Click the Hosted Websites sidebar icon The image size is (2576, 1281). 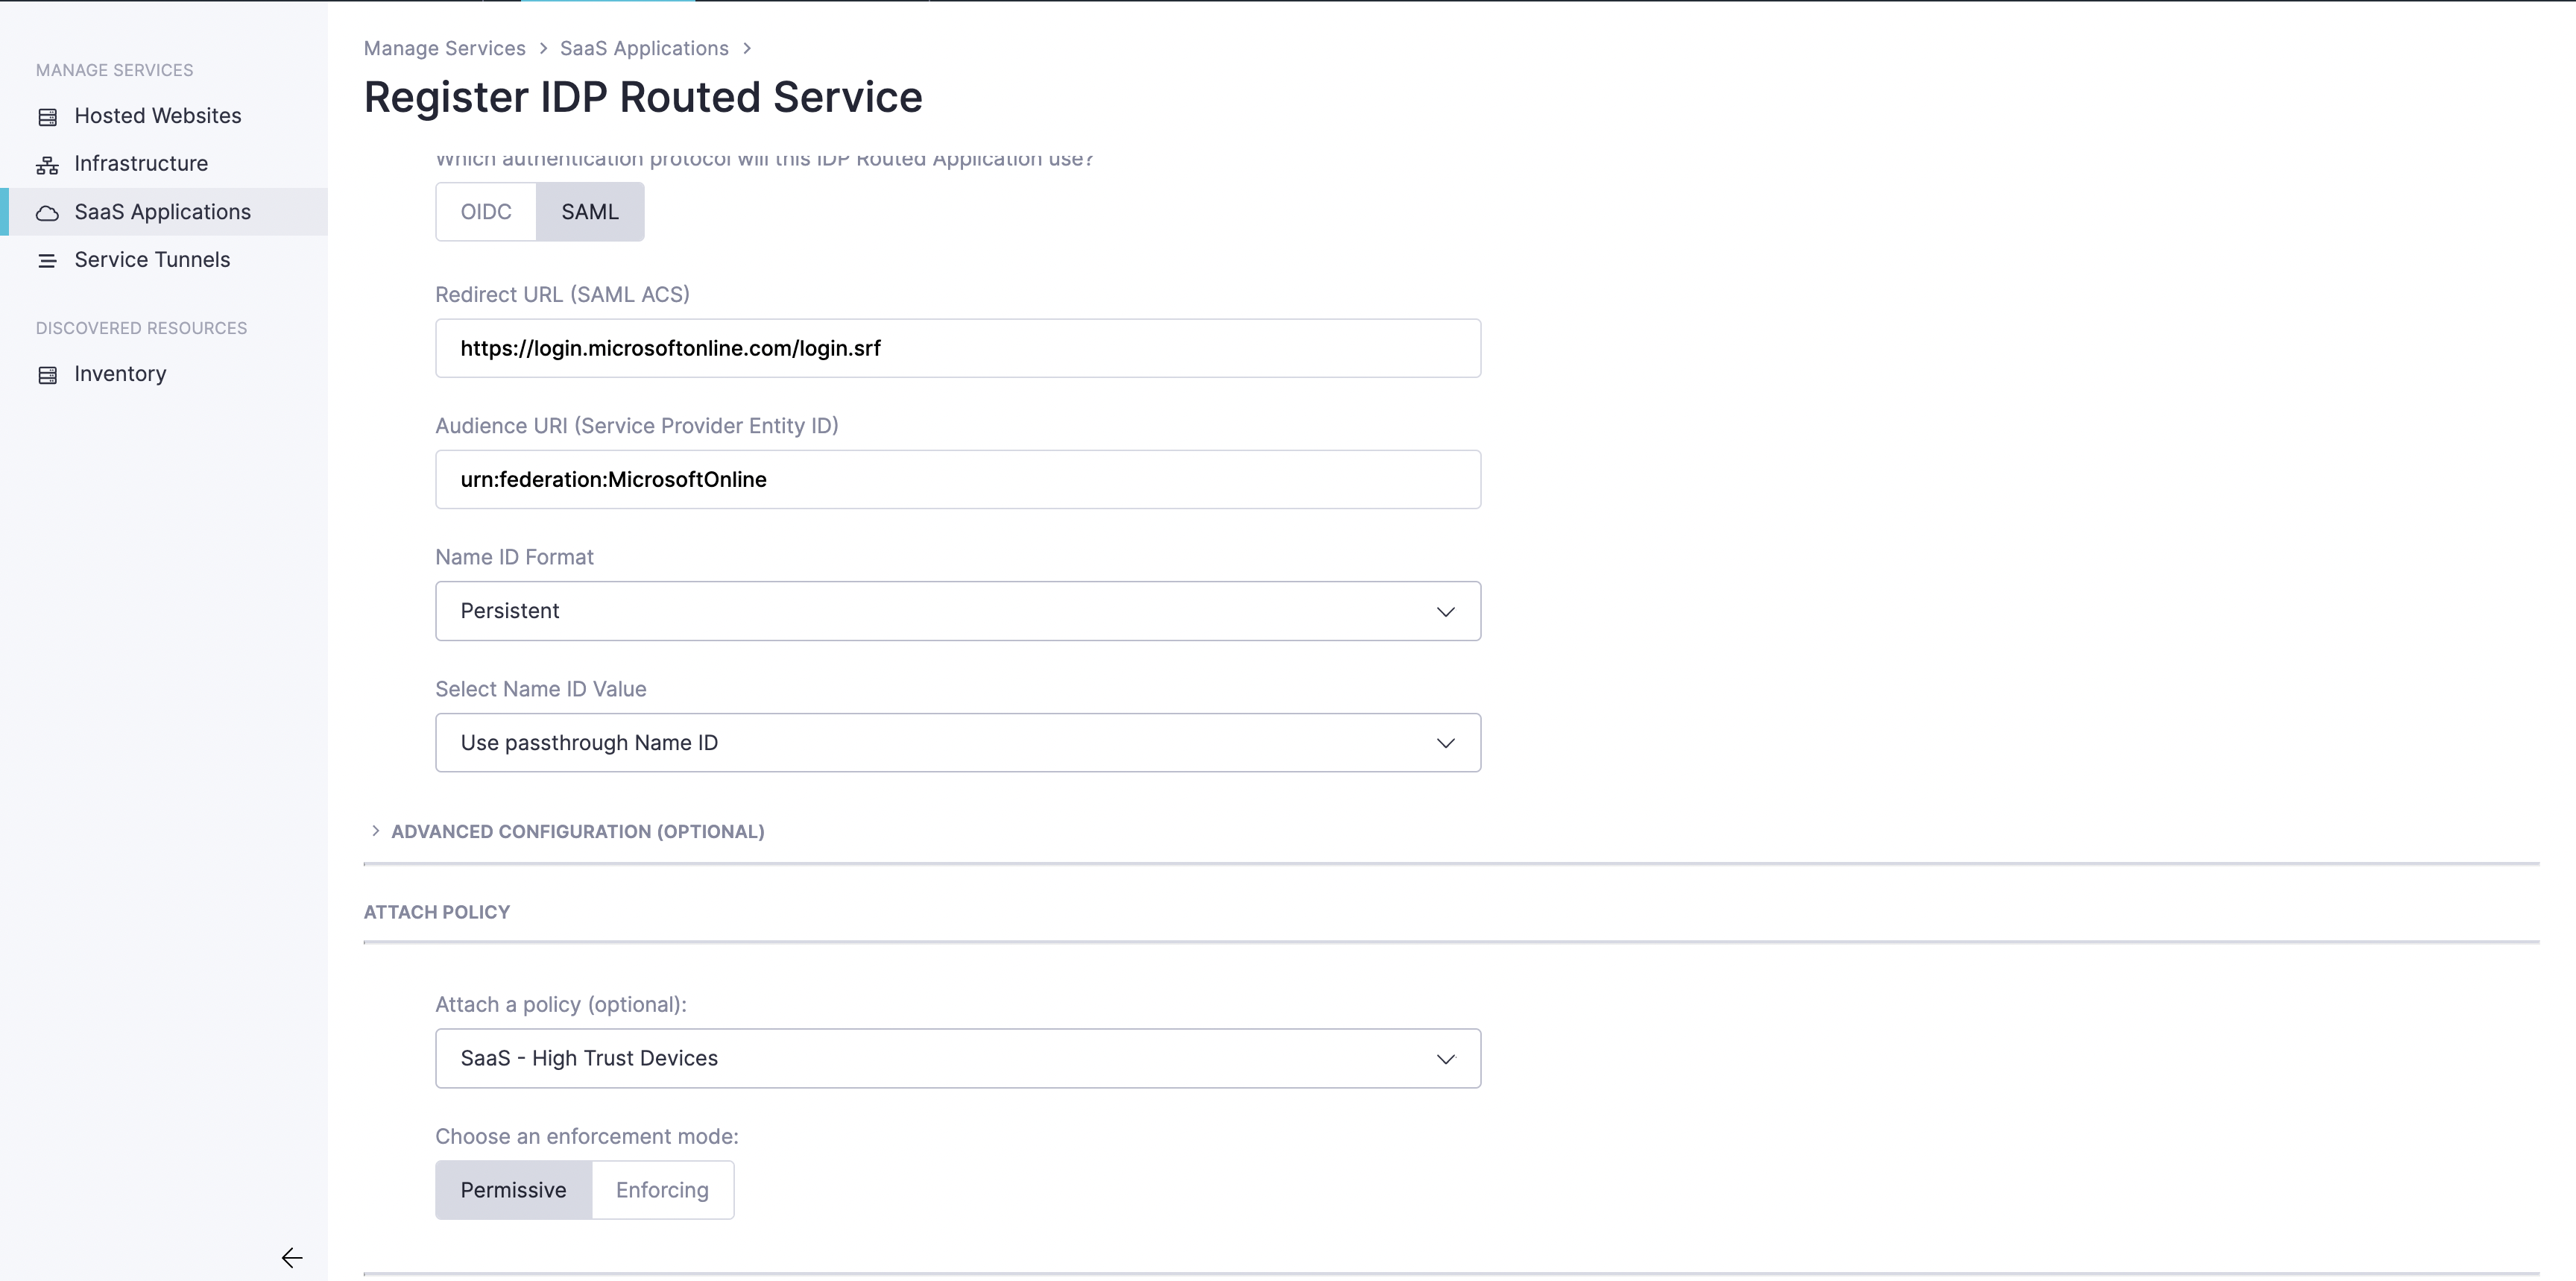(47, 117)
